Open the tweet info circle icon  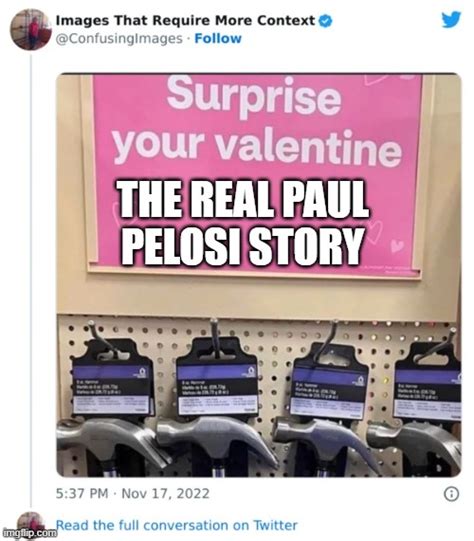pyautogui.click(x=451, y=494)
